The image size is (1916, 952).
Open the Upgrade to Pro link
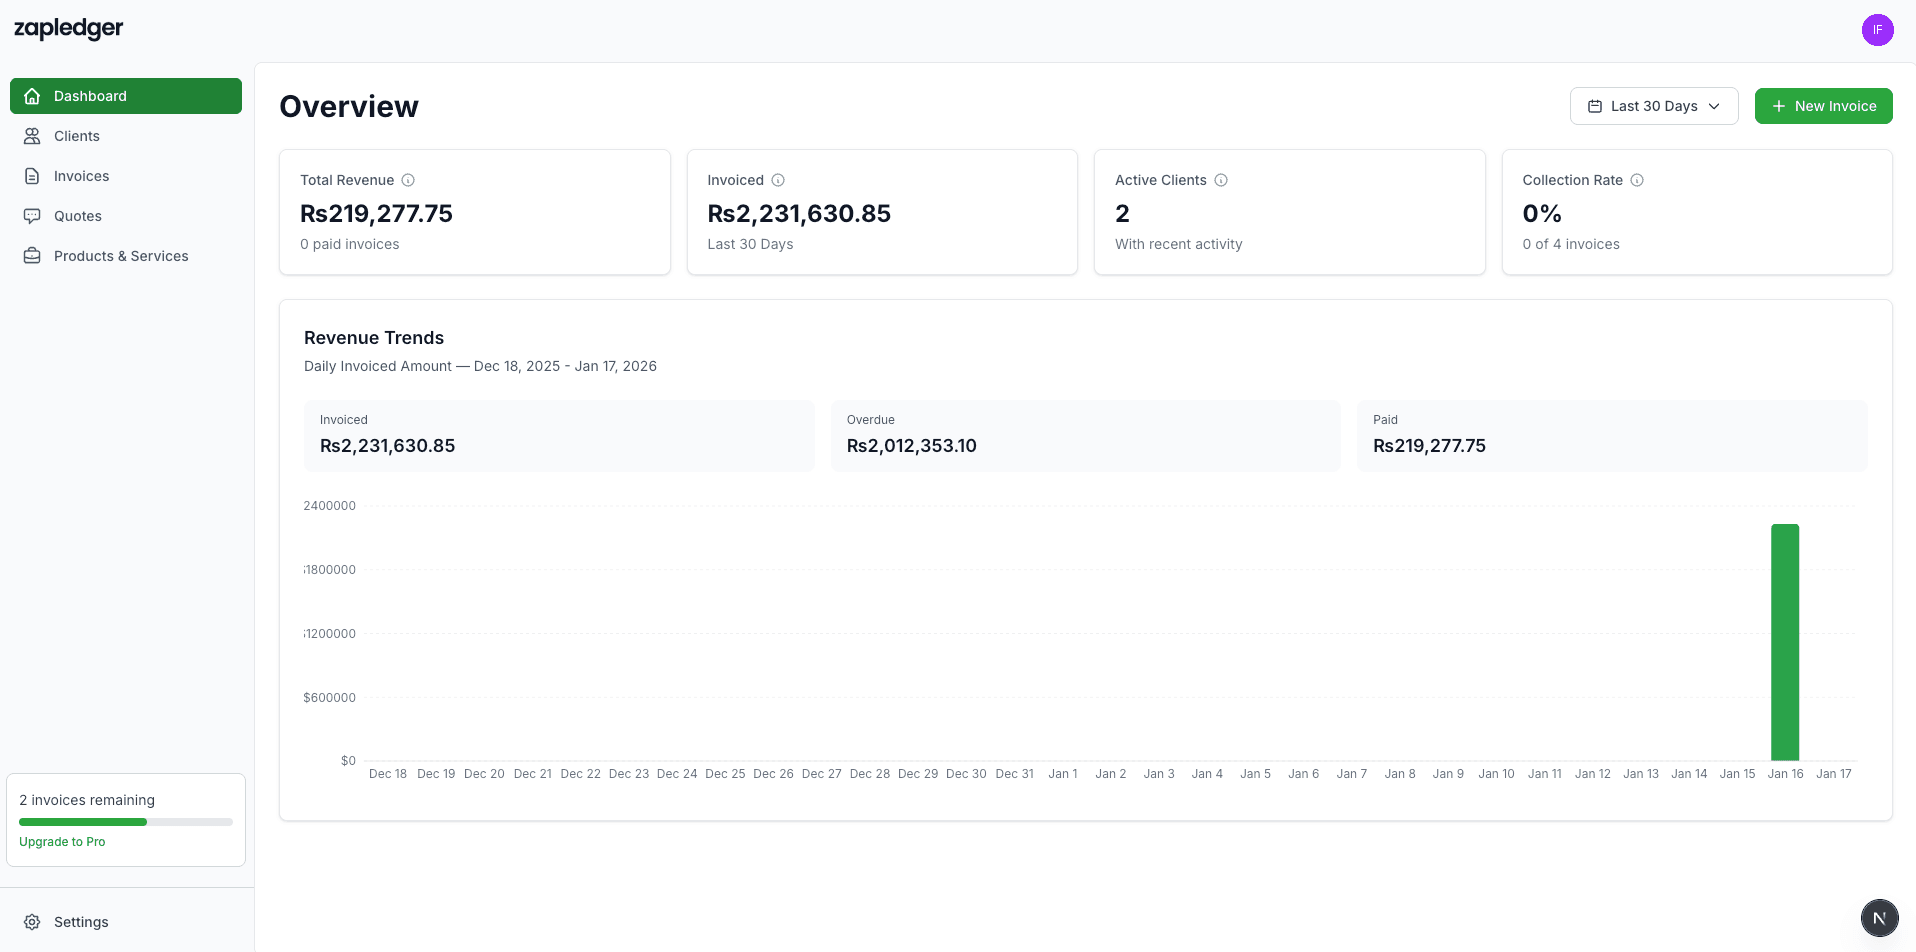click(x=62, y=841)
